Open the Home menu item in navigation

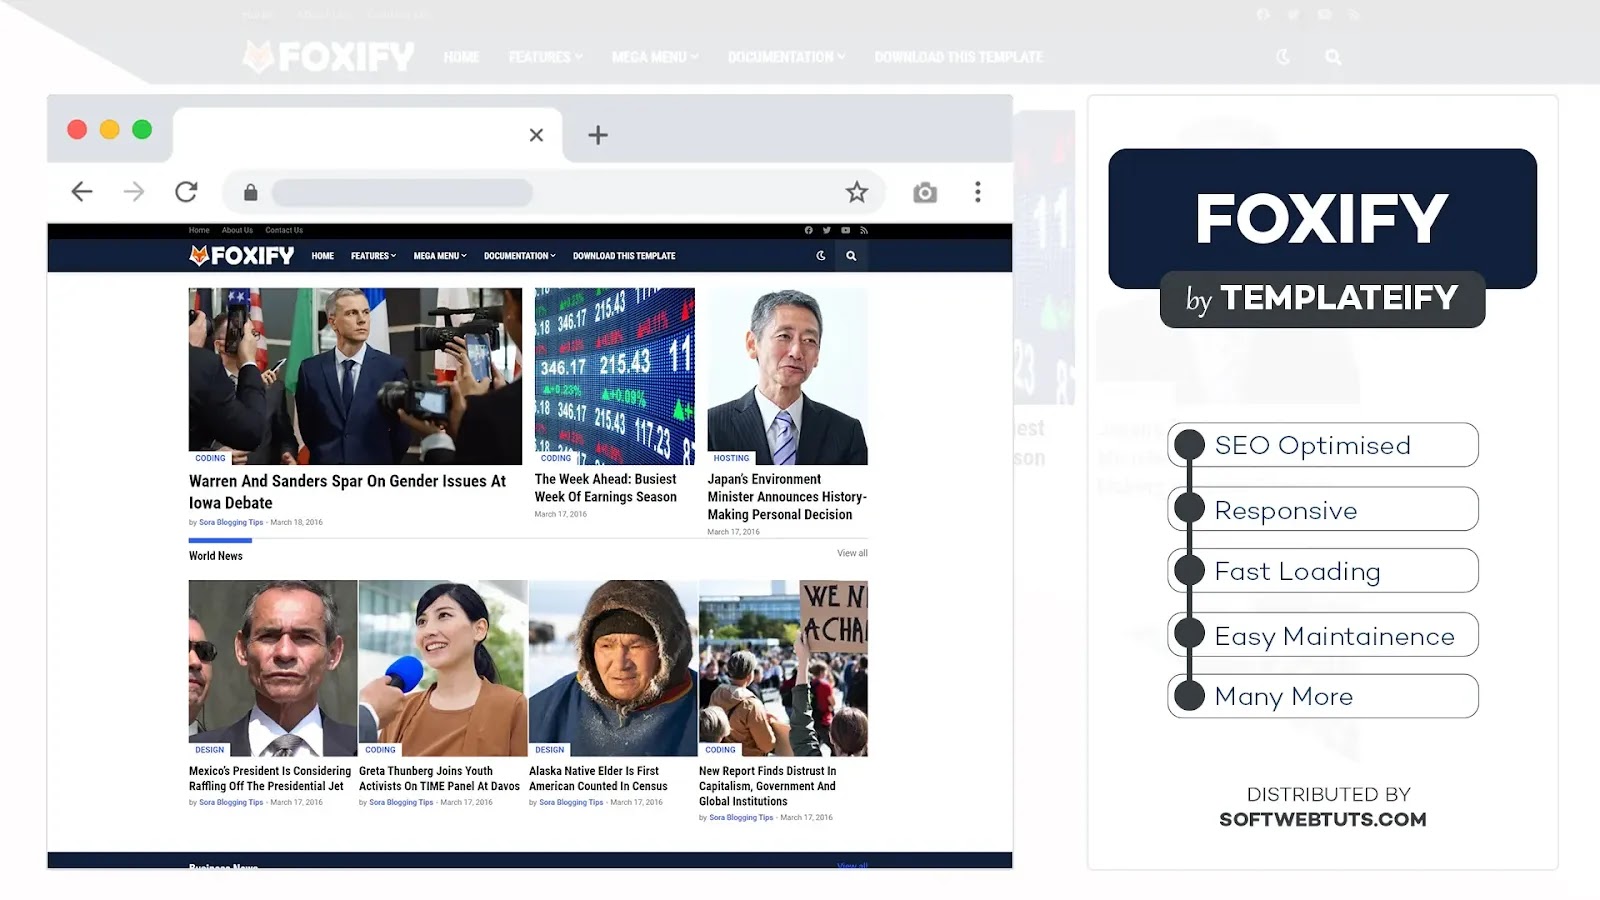pos(322,256)
